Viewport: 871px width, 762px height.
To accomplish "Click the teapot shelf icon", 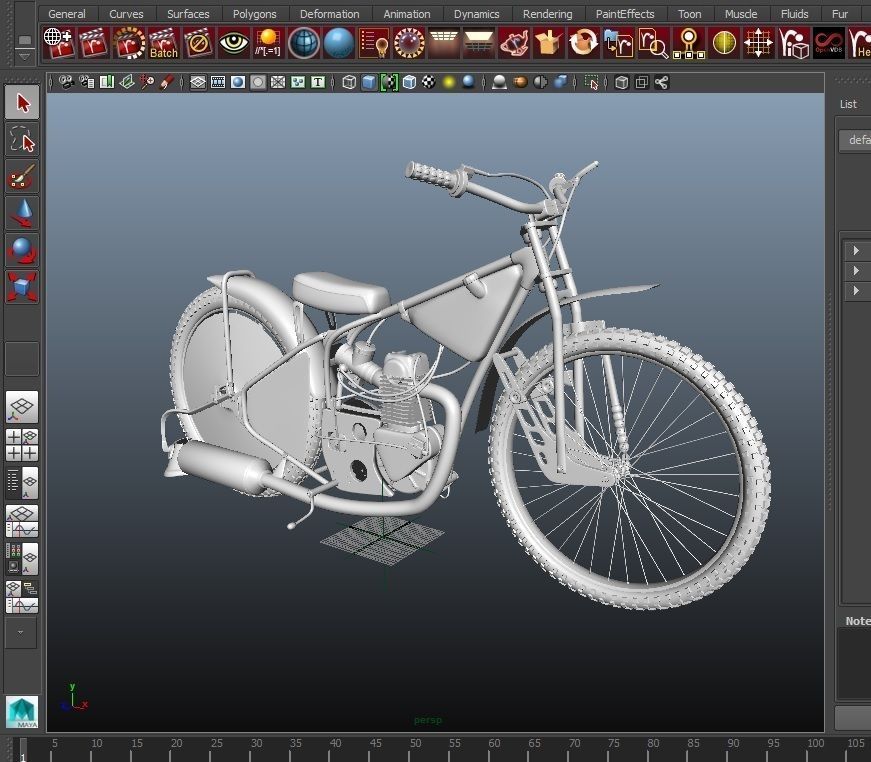I will click(x=514, y=43).
